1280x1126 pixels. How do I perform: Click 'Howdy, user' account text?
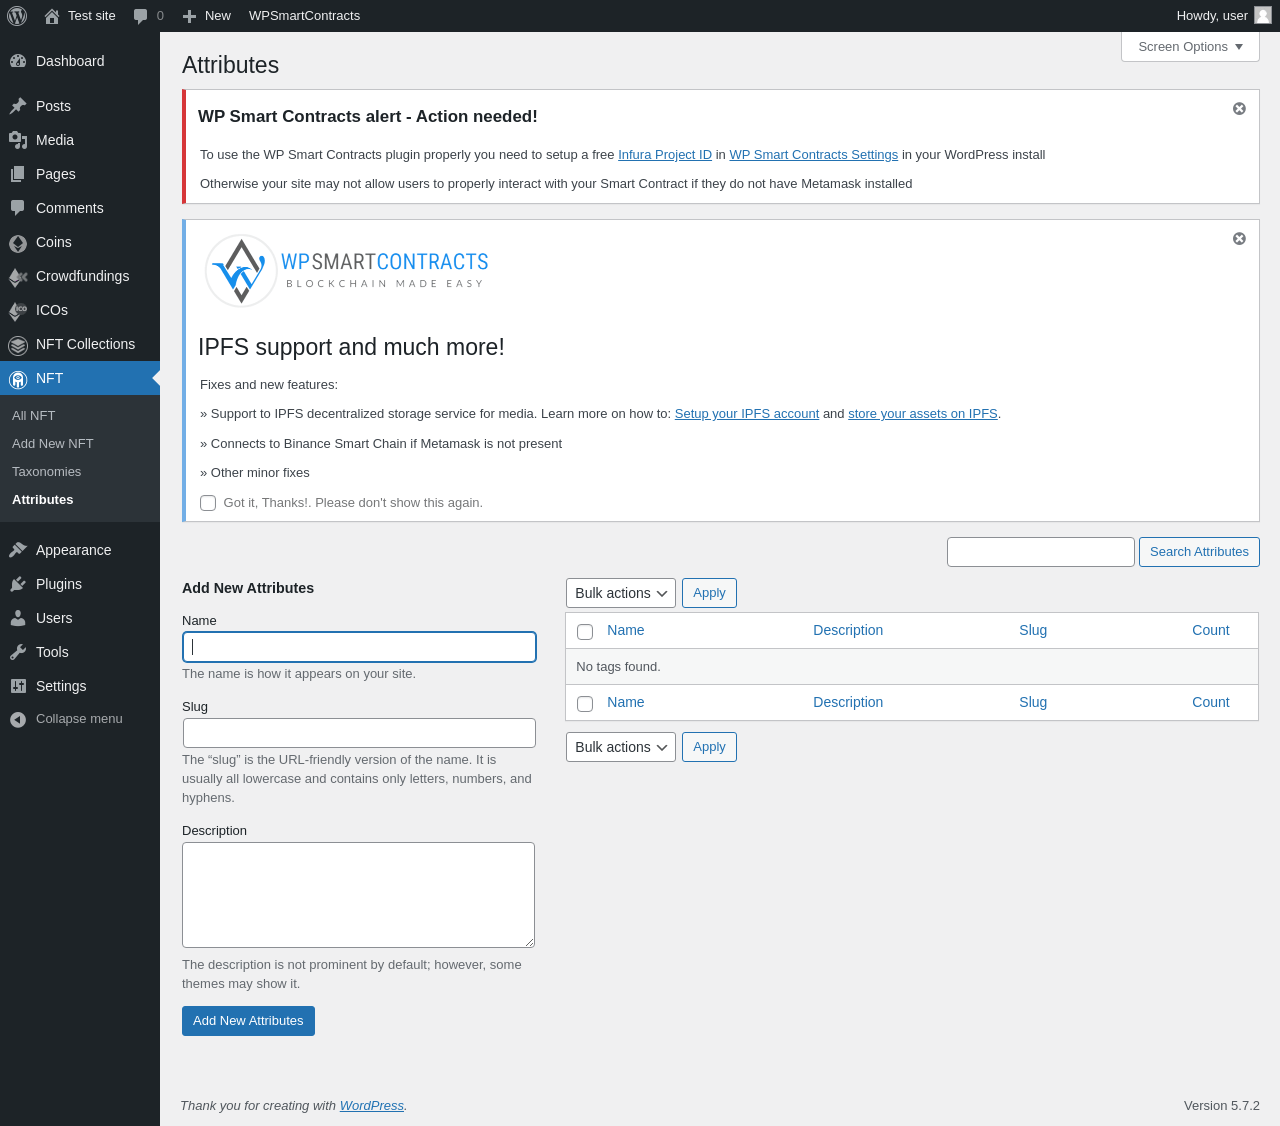tap(1212, 16)
